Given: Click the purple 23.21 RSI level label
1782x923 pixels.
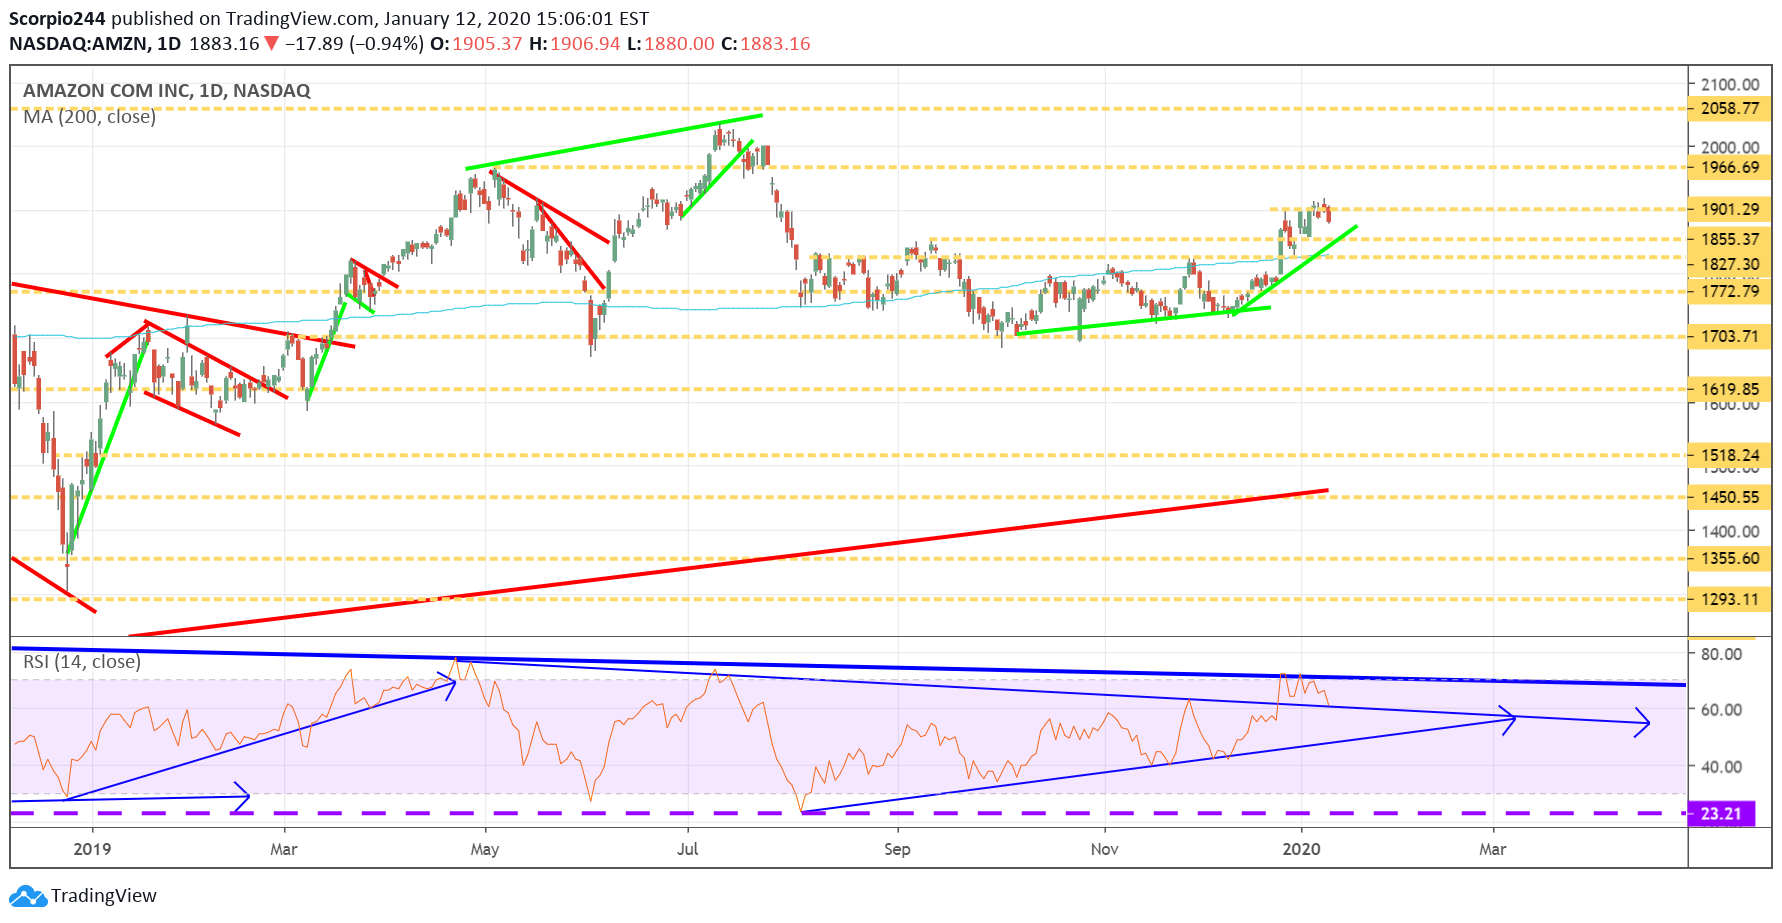Looking at the screenshot, I should [x=1721, y=813].
